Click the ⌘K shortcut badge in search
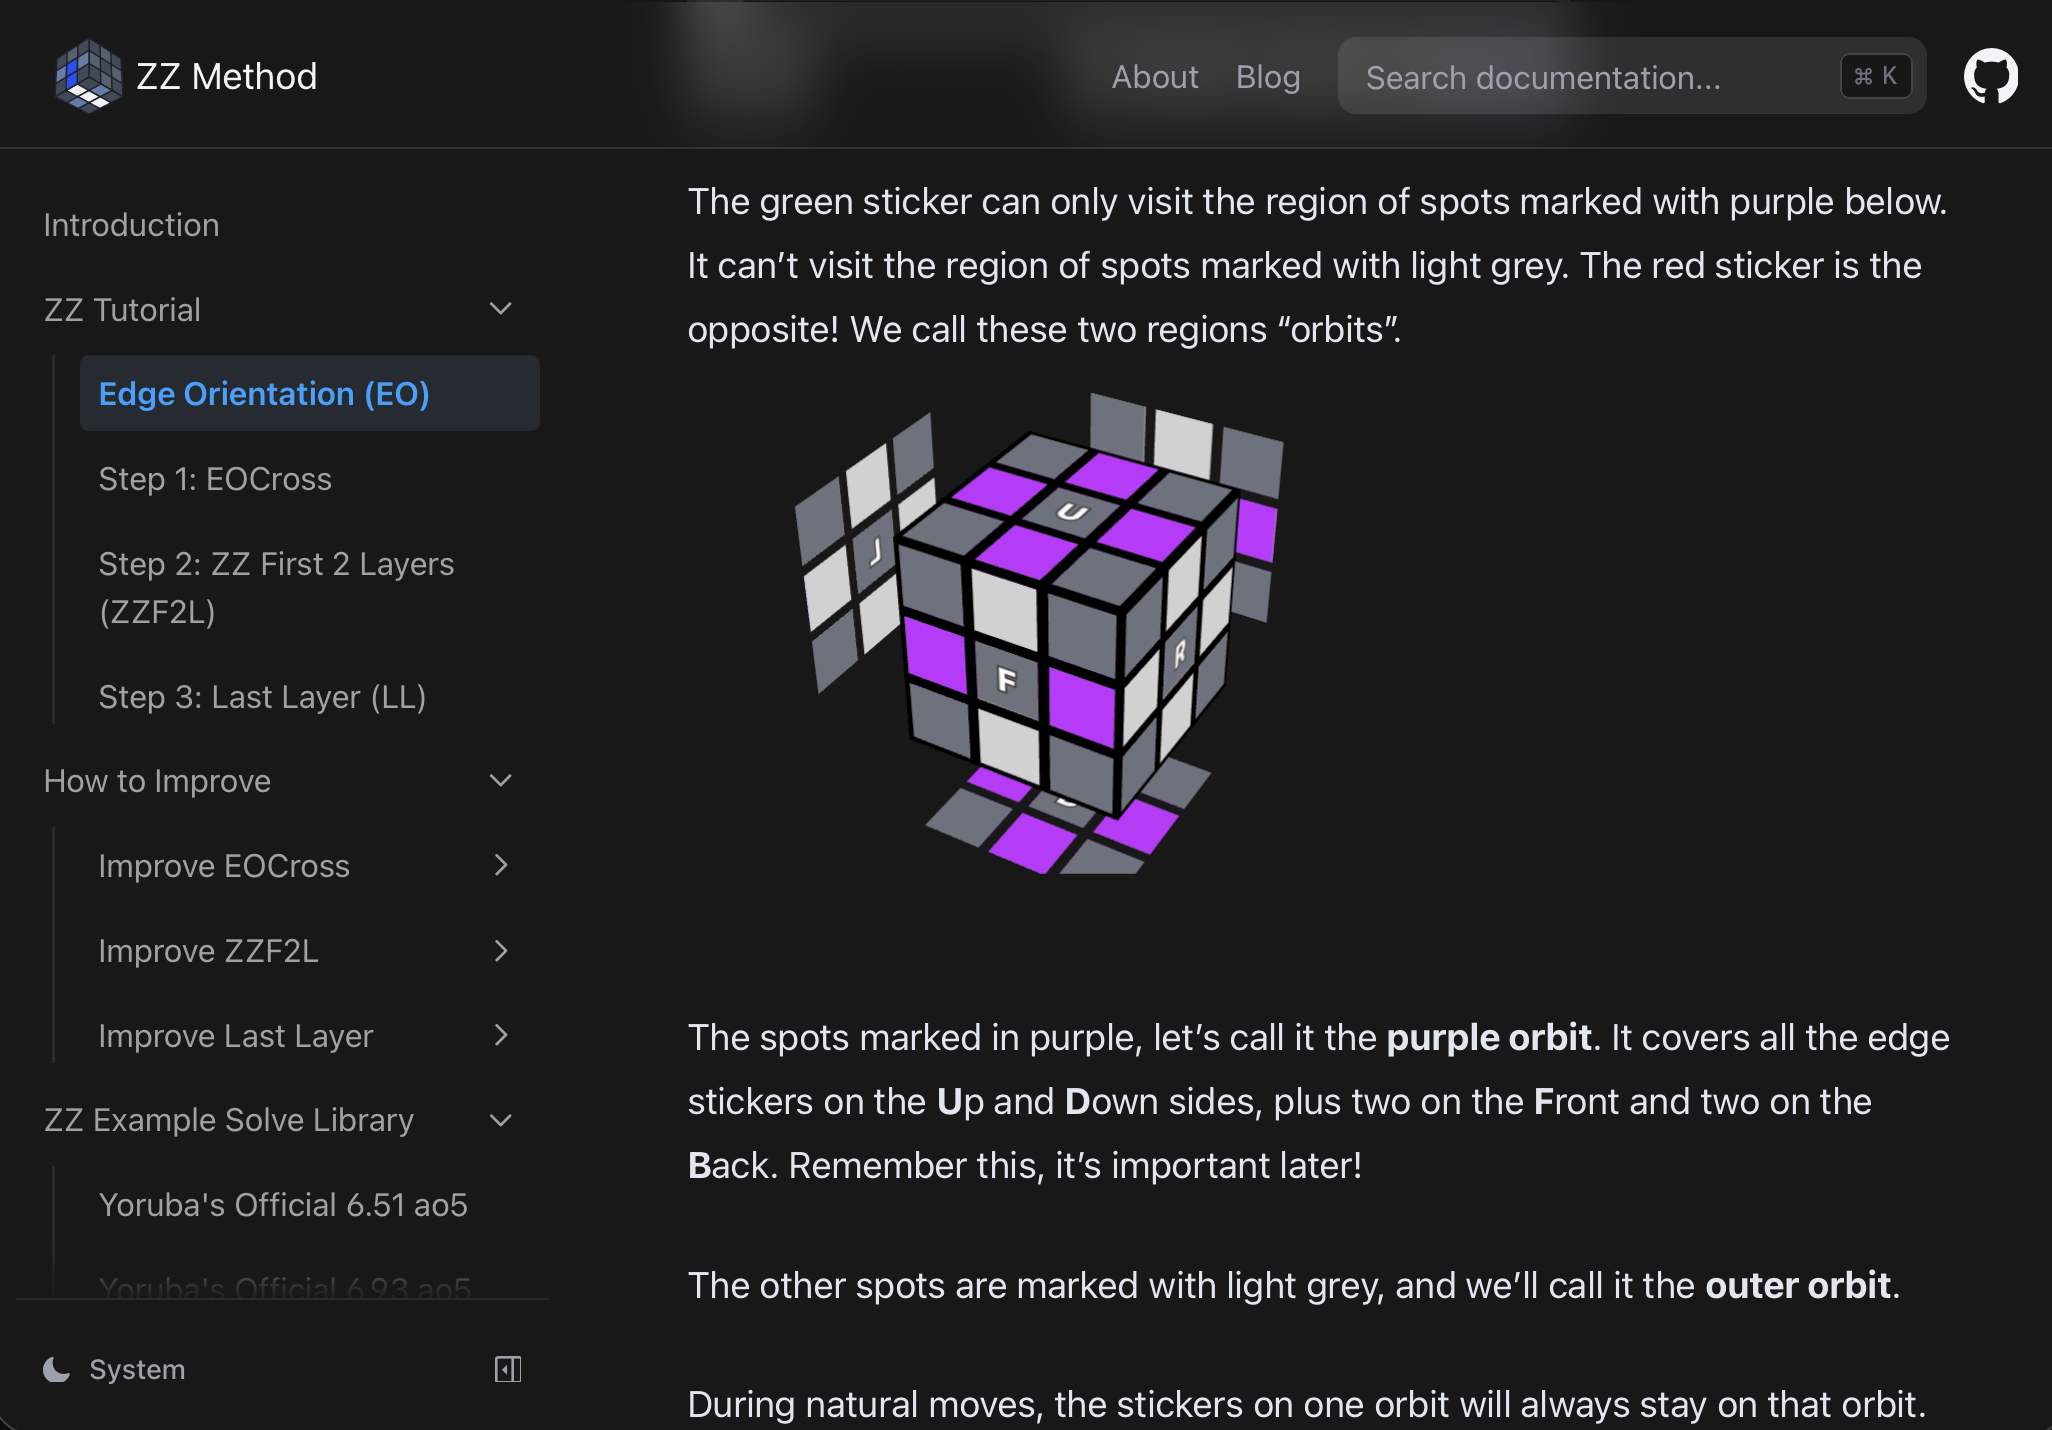2052x1430 pixels. coord(1874,75)
